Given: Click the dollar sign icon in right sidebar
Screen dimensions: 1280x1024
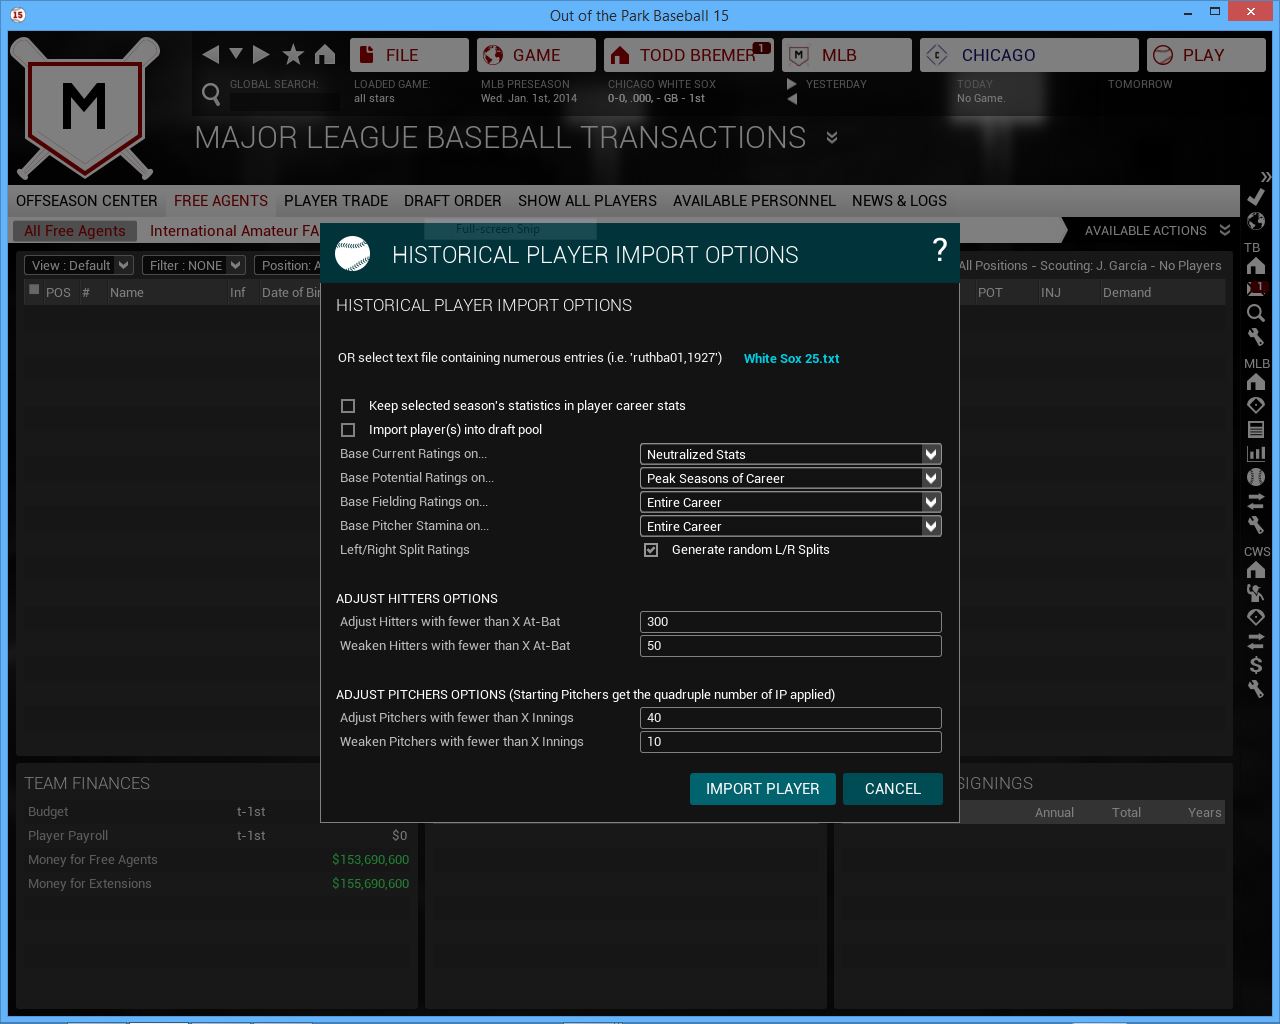Looking at the screenshot, I should pos(1256,665).
